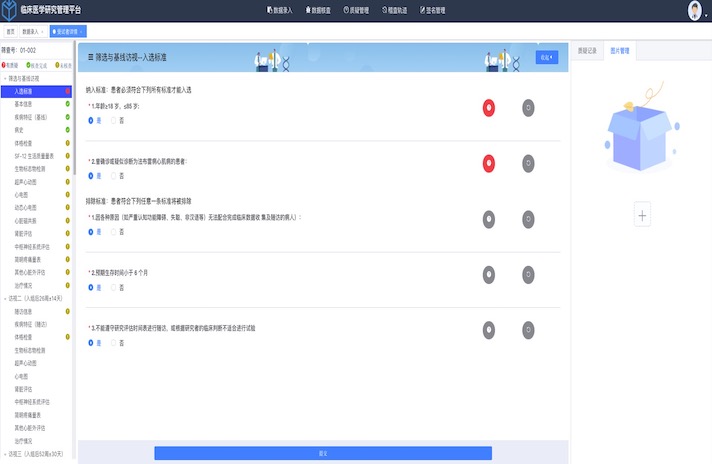Screen dimensions: 712x464
Task: Click the blue submit button at bottom
Action: (322, 453)
